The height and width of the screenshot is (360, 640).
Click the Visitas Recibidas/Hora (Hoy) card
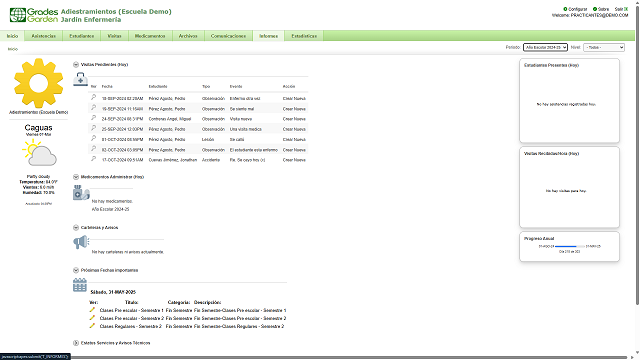click(x=569, y=187)
